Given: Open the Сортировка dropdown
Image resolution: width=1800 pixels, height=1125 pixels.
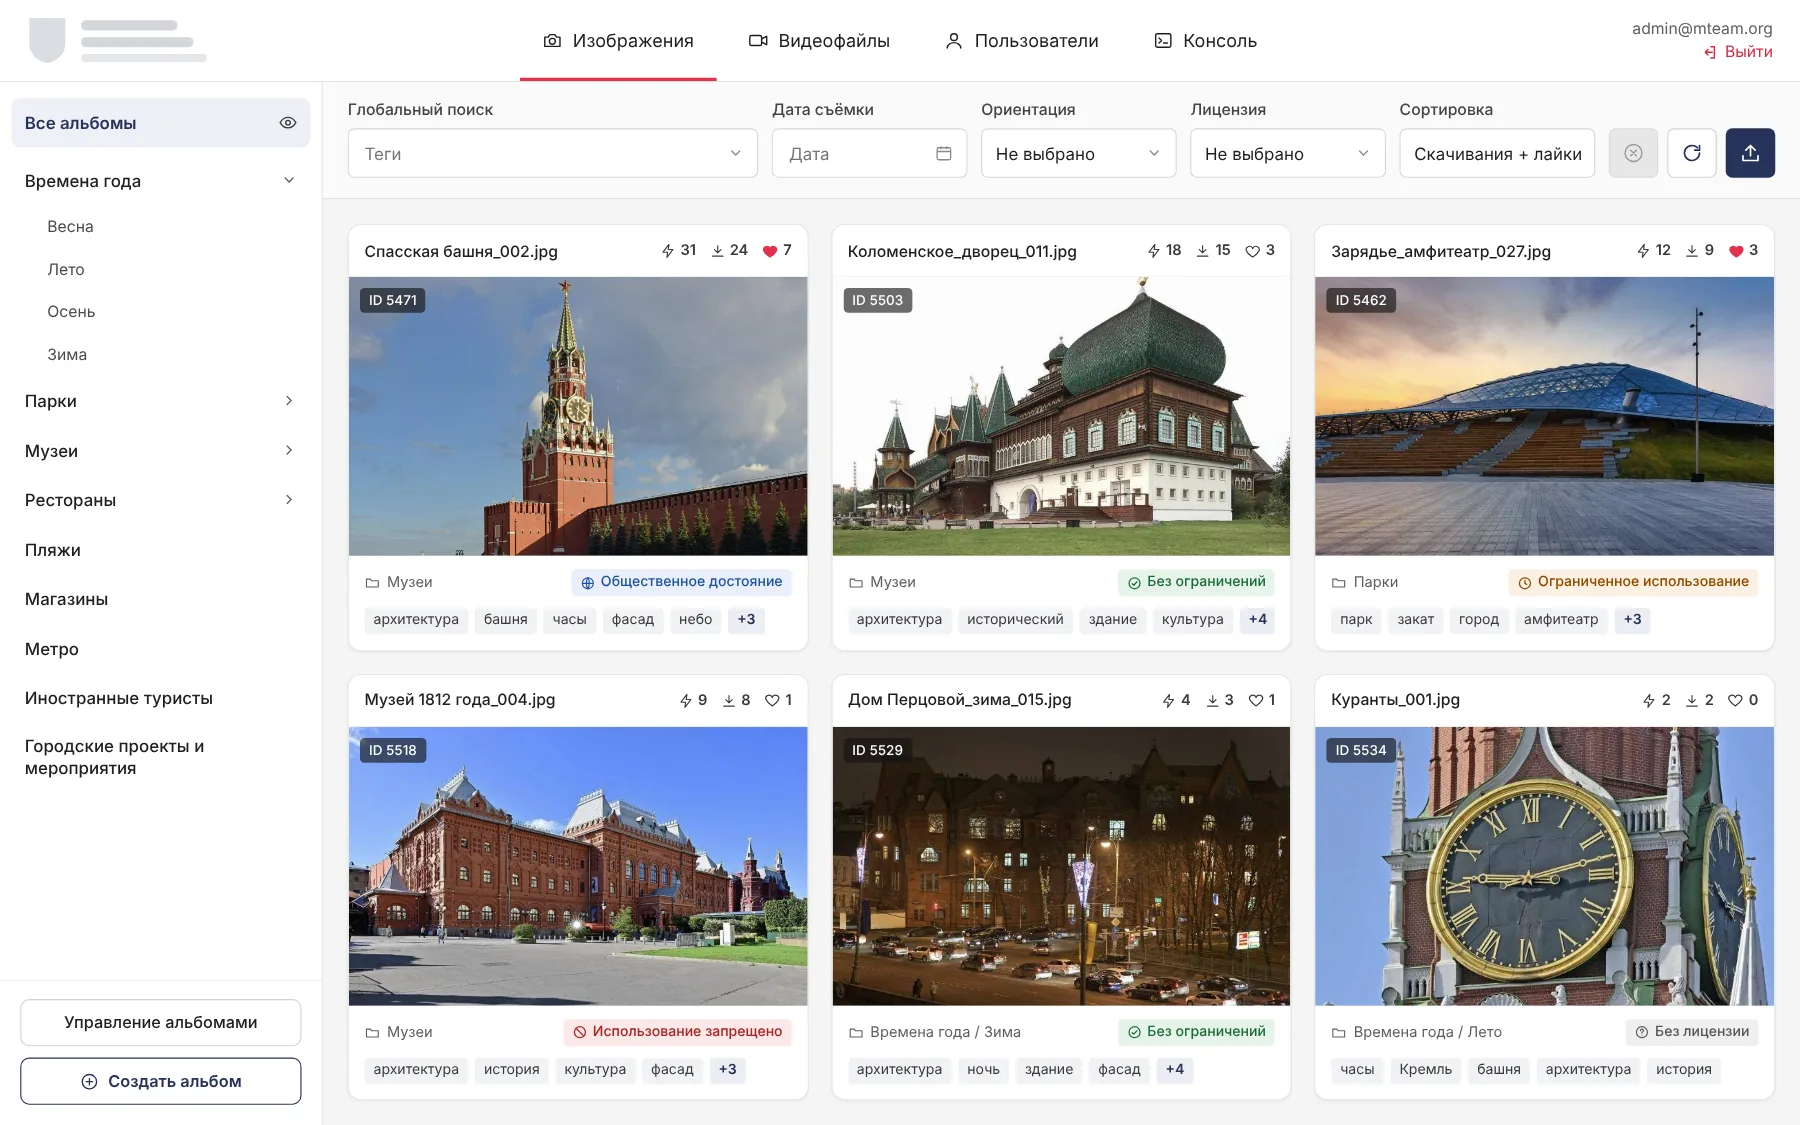Looking at the screenshot, I should point(1497,153).
